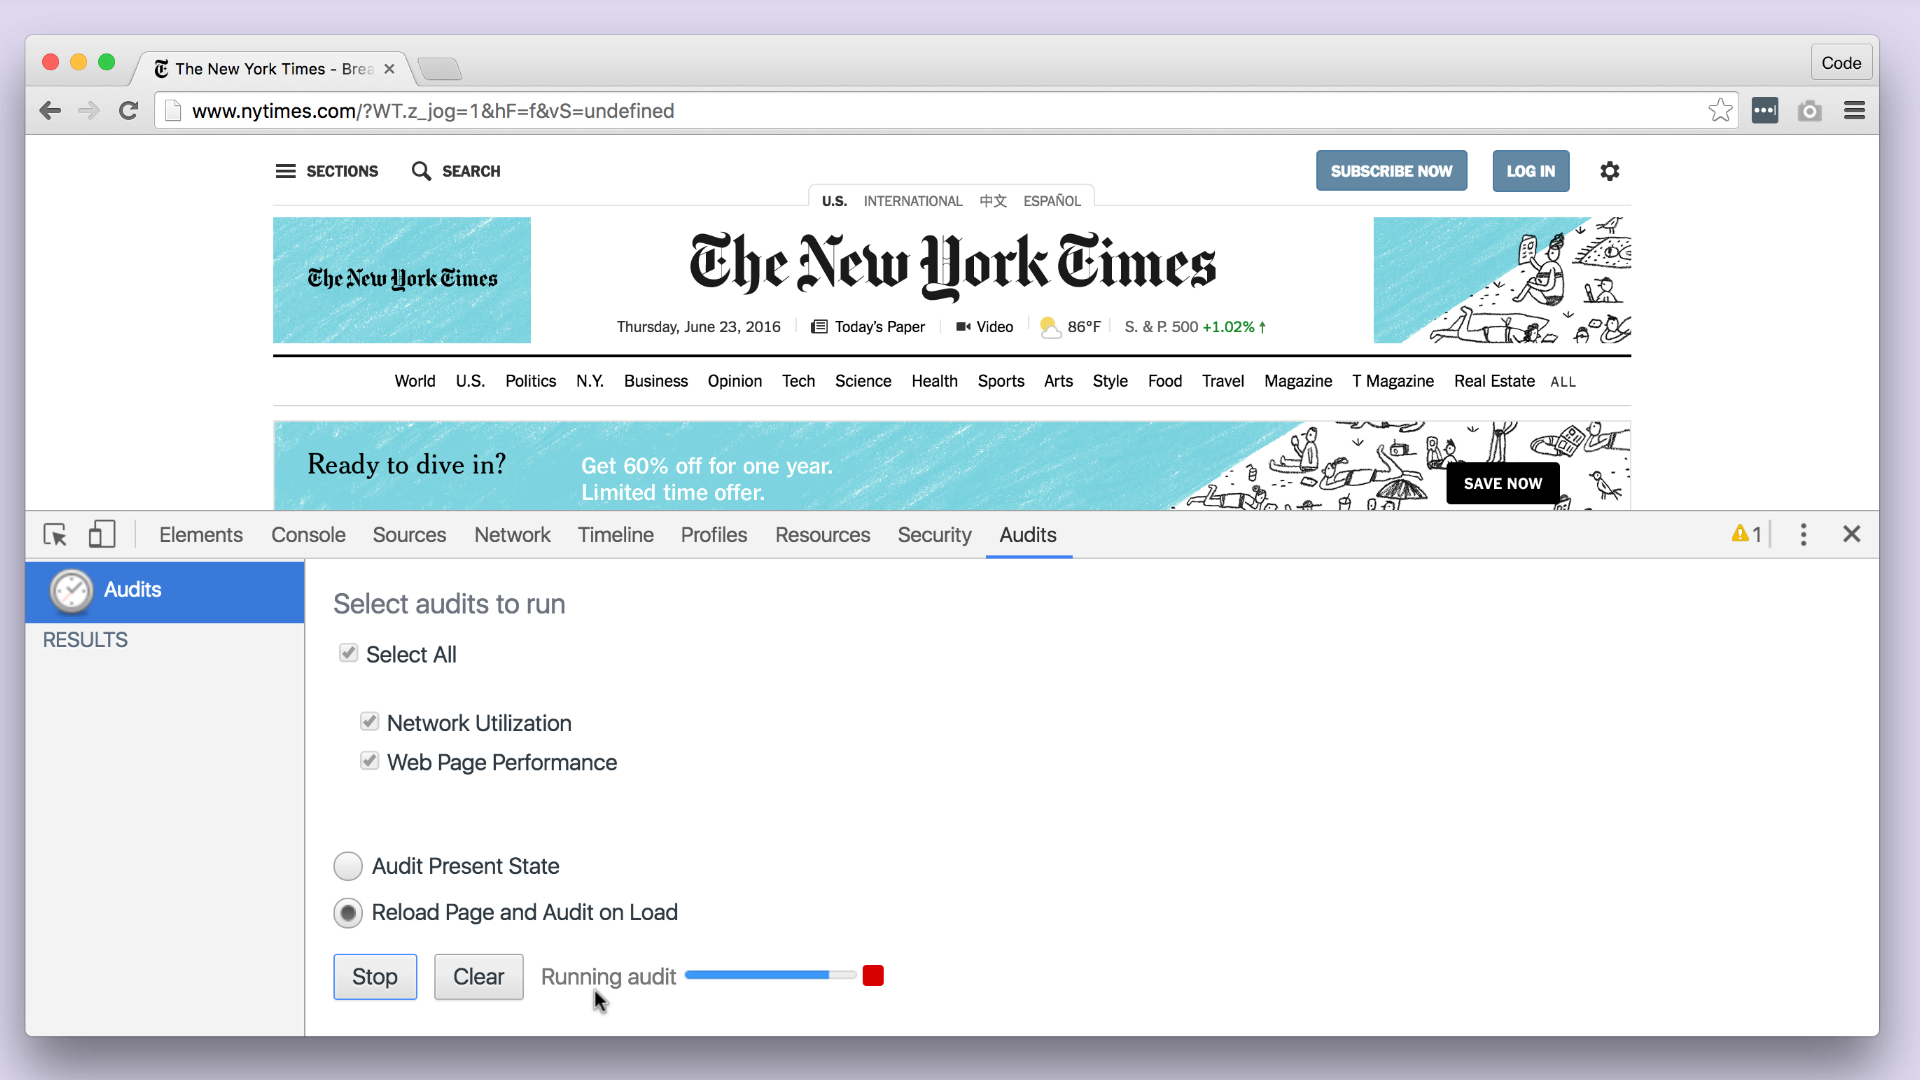1920x1080 pixels.
Task: Click the DevTools warning count icon
Action: pos(1746,534)
